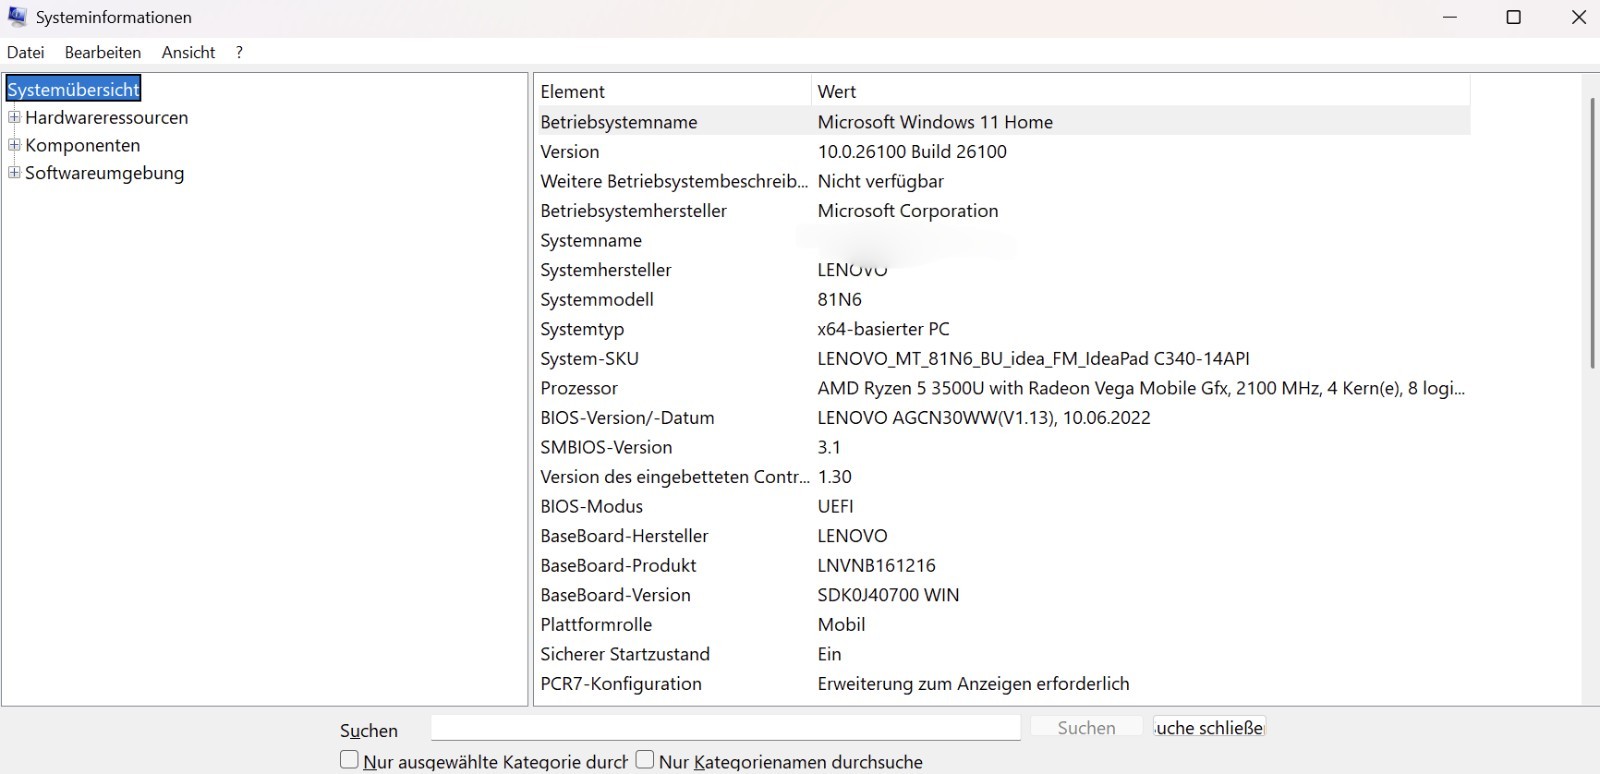Click the value 10.0.26100 Build 26100

912,152
